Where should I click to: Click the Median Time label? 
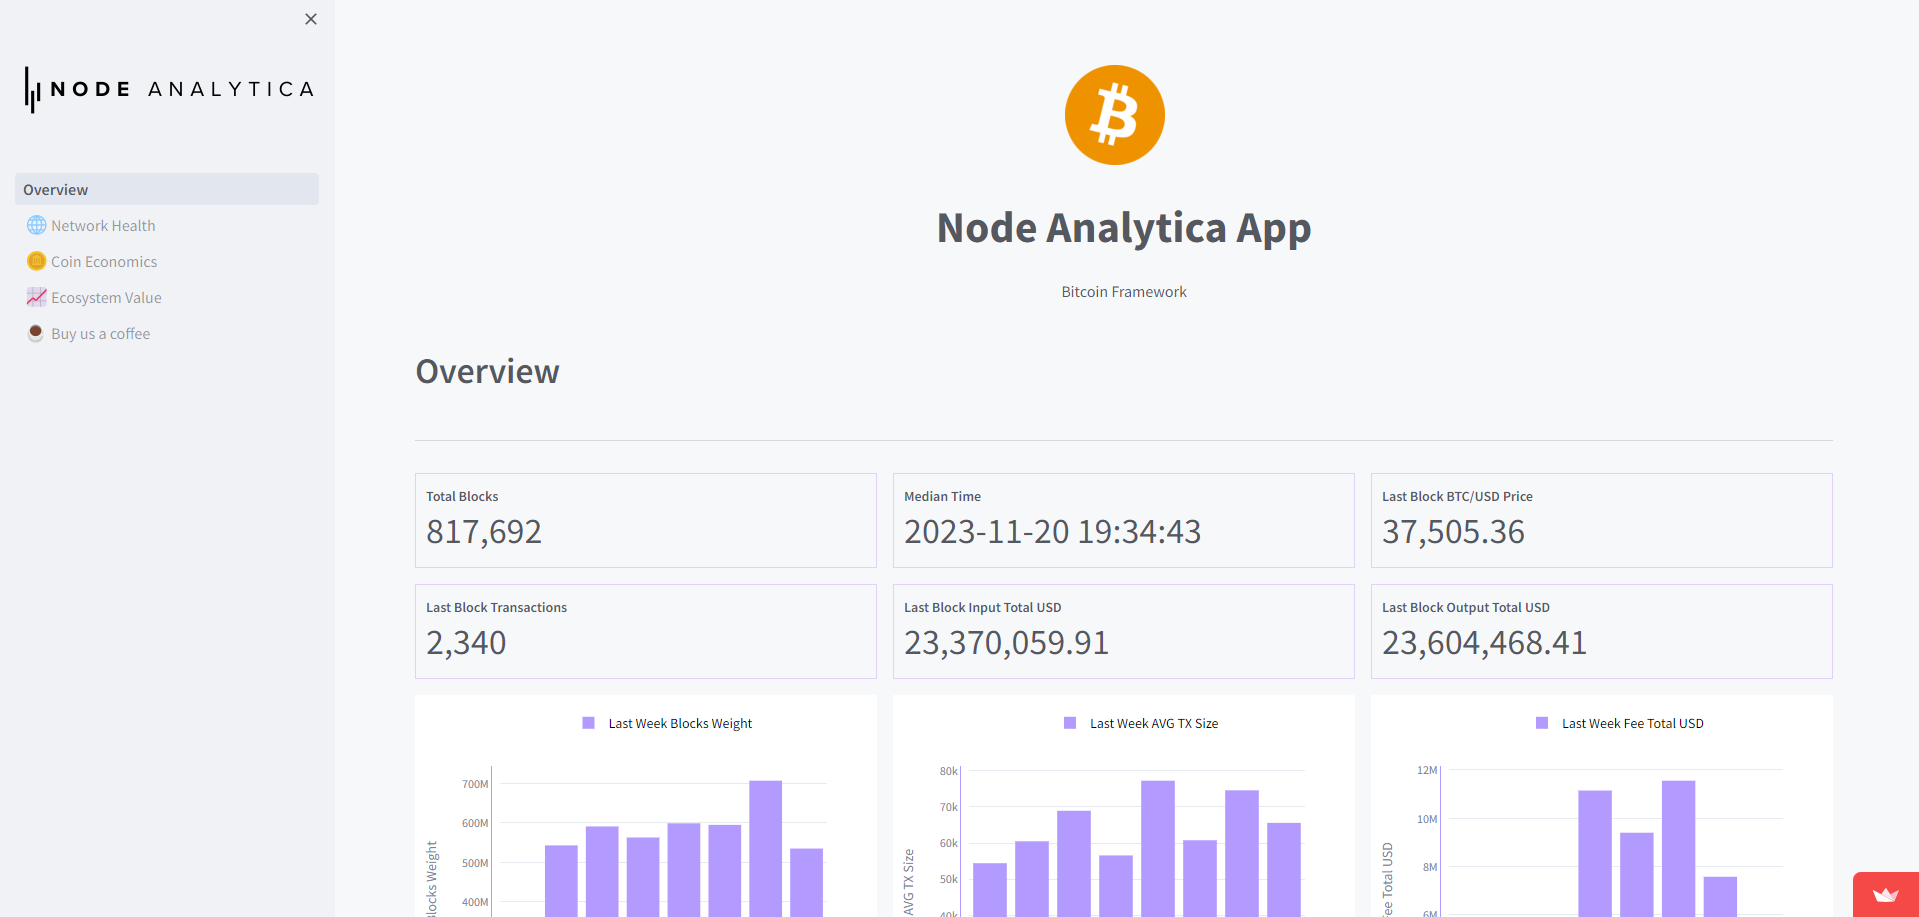pyautogui.click(x=942, y=497)
